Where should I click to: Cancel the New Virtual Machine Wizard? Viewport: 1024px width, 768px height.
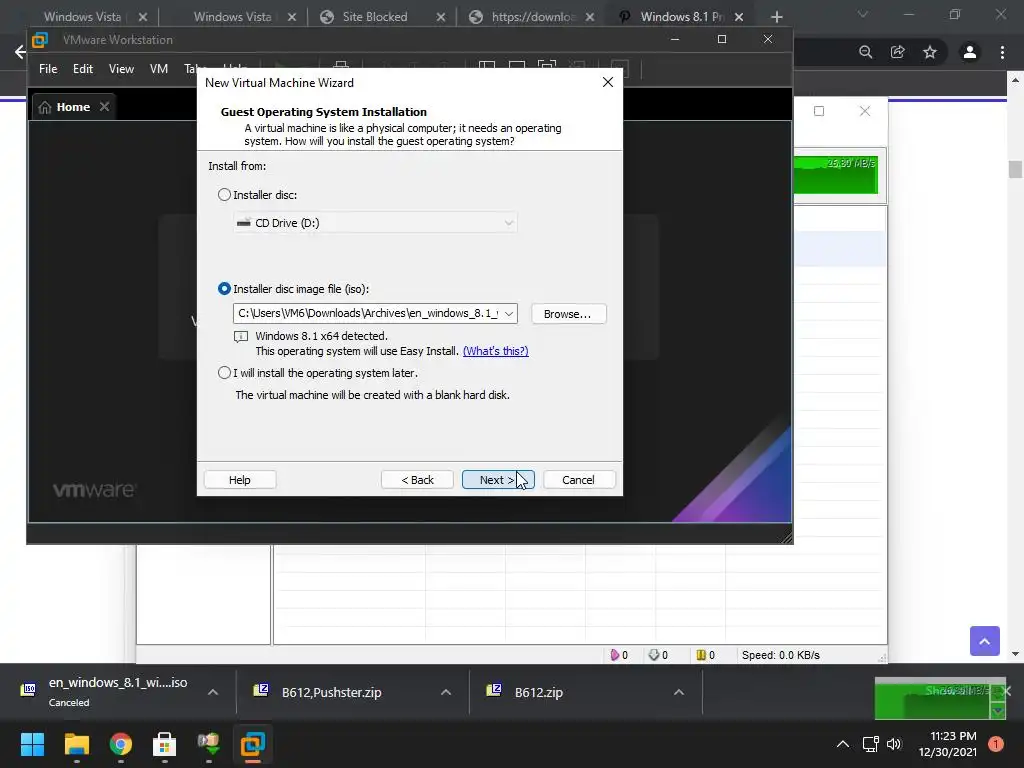[x=579, y=480]
